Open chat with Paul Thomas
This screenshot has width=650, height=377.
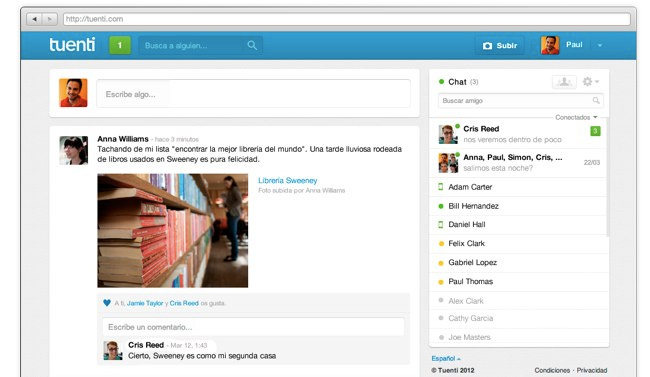click(519, 282)
